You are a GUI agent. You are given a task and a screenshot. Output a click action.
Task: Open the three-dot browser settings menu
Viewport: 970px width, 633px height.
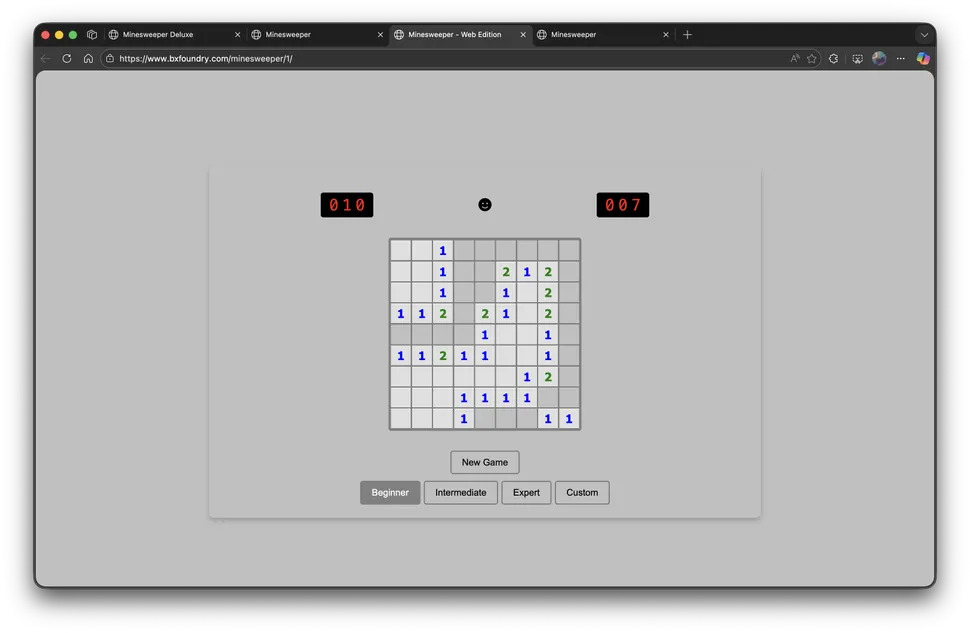pyautogui.click(x=901, y=58)
